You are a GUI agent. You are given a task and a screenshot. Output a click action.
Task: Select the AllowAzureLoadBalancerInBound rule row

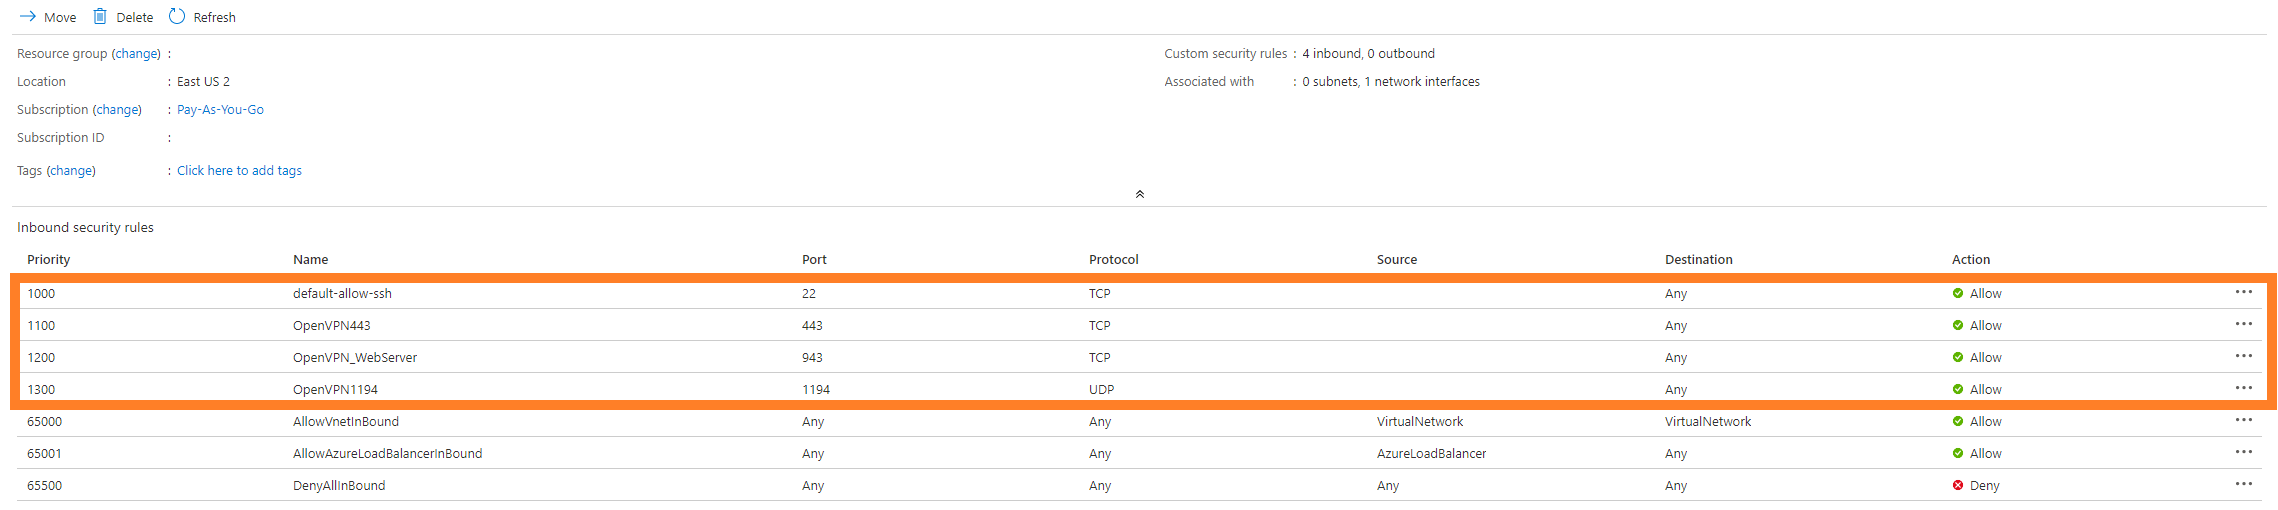(x=1139, y=453)
